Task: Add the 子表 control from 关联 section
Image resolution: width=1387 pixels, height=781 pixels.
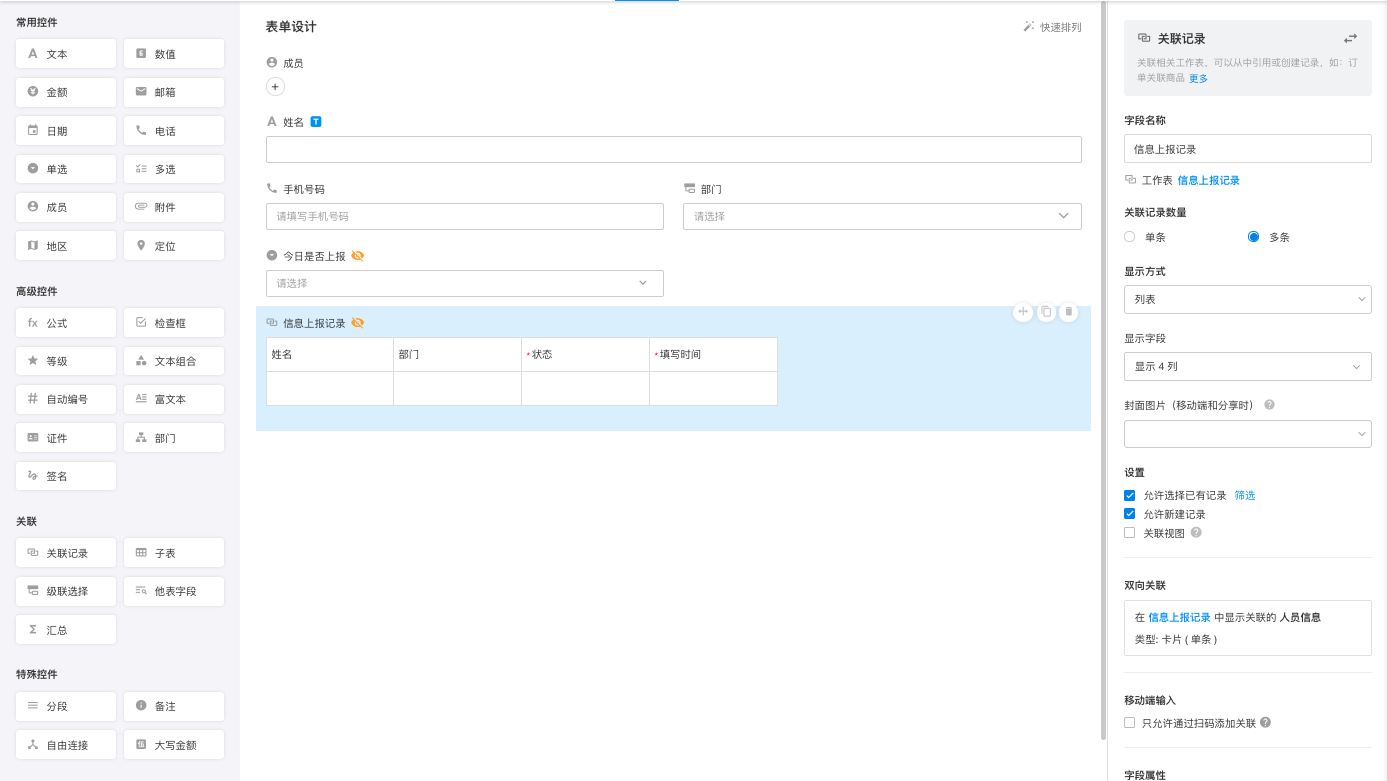Action: 174,553
